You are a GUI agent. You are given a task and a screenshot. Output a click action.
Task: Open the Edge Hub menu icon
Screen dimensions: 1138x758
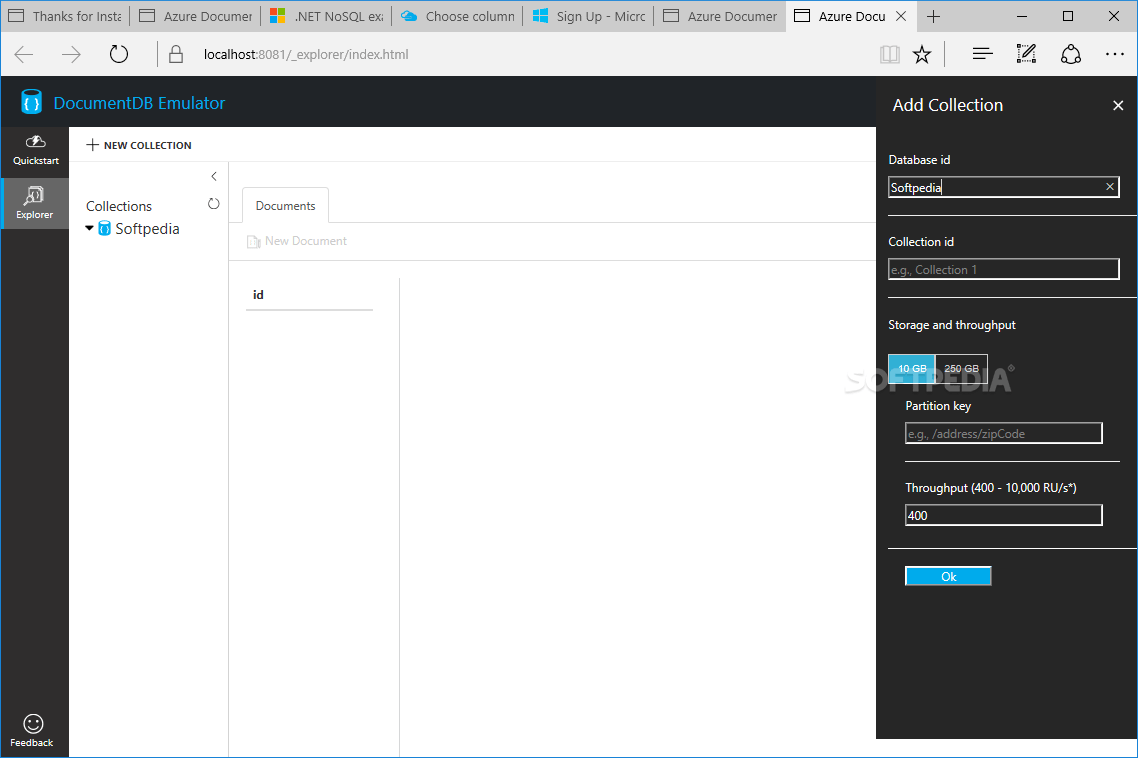(x=982, y=54)
